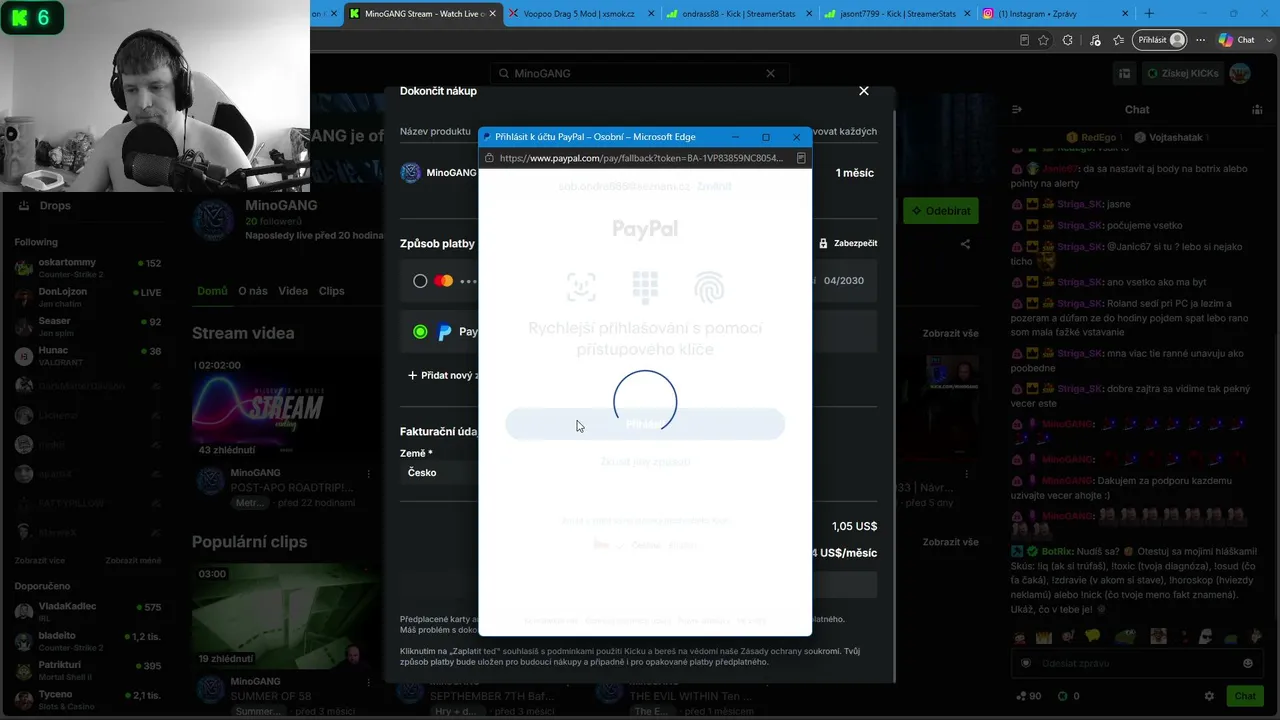Add a new payment method with Přidat nový
Screen dimensions: 1280x720
coord(442,375)
